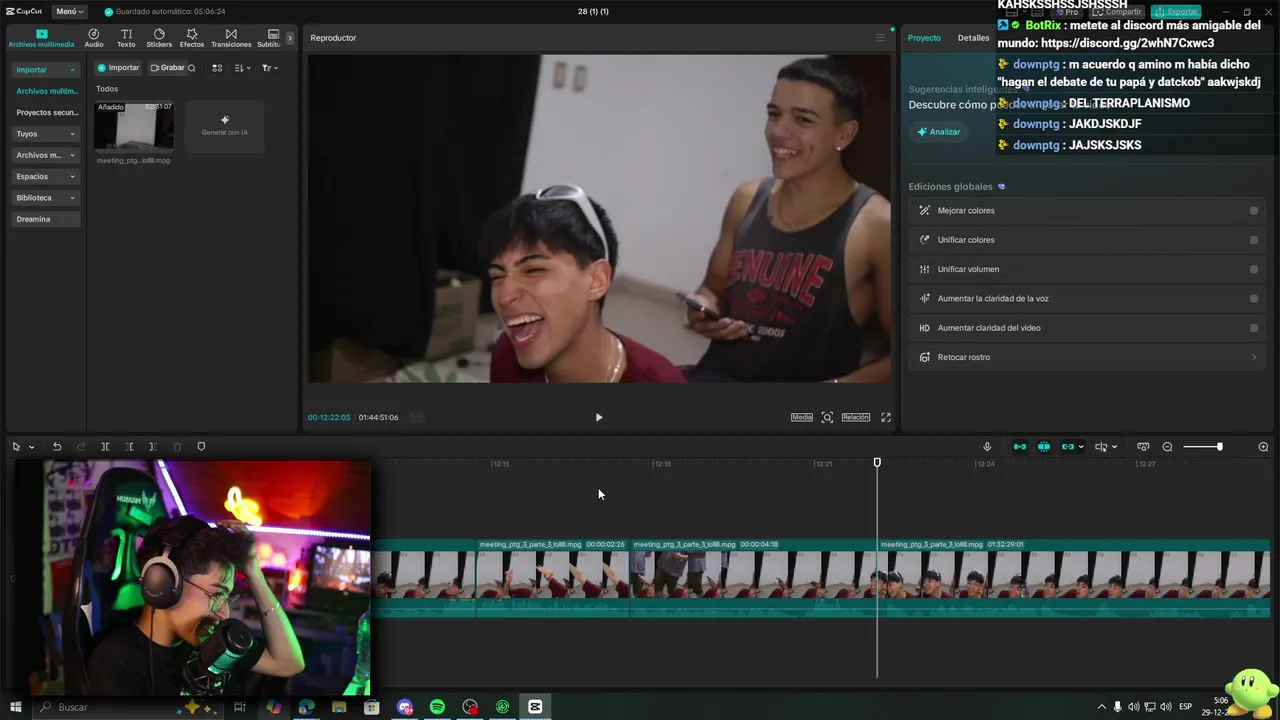Select the Archivos multimedia tab
This screenshot has width=1280, height=720.
[x=41, y=38]
